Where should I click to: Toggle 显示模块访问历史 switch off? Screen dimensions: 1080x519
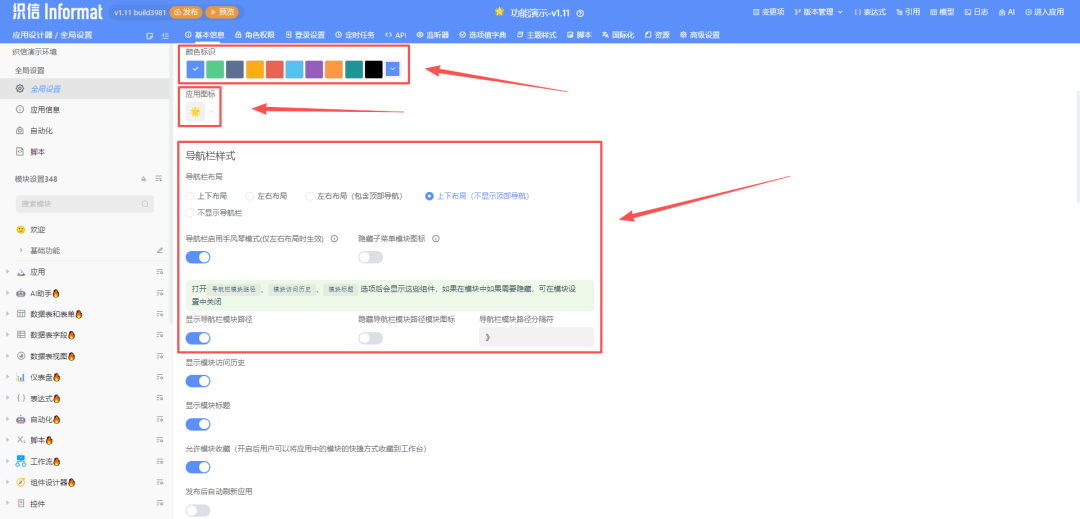tap(198, 381)
